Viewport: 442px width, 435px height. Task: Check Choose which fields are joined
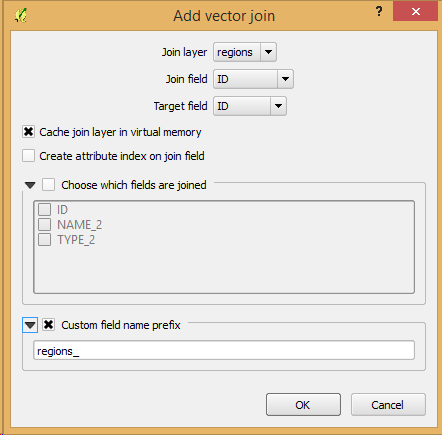click(49, 185)
